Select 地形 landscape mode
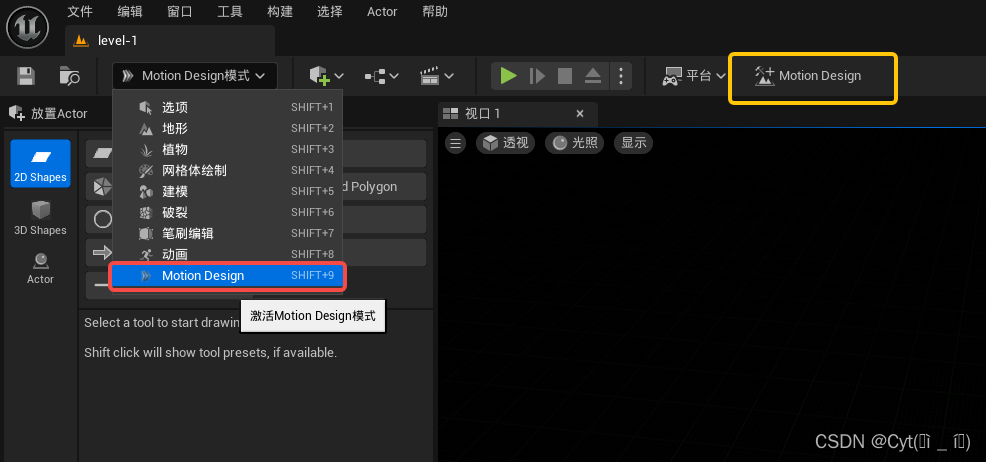 (227, 128)
